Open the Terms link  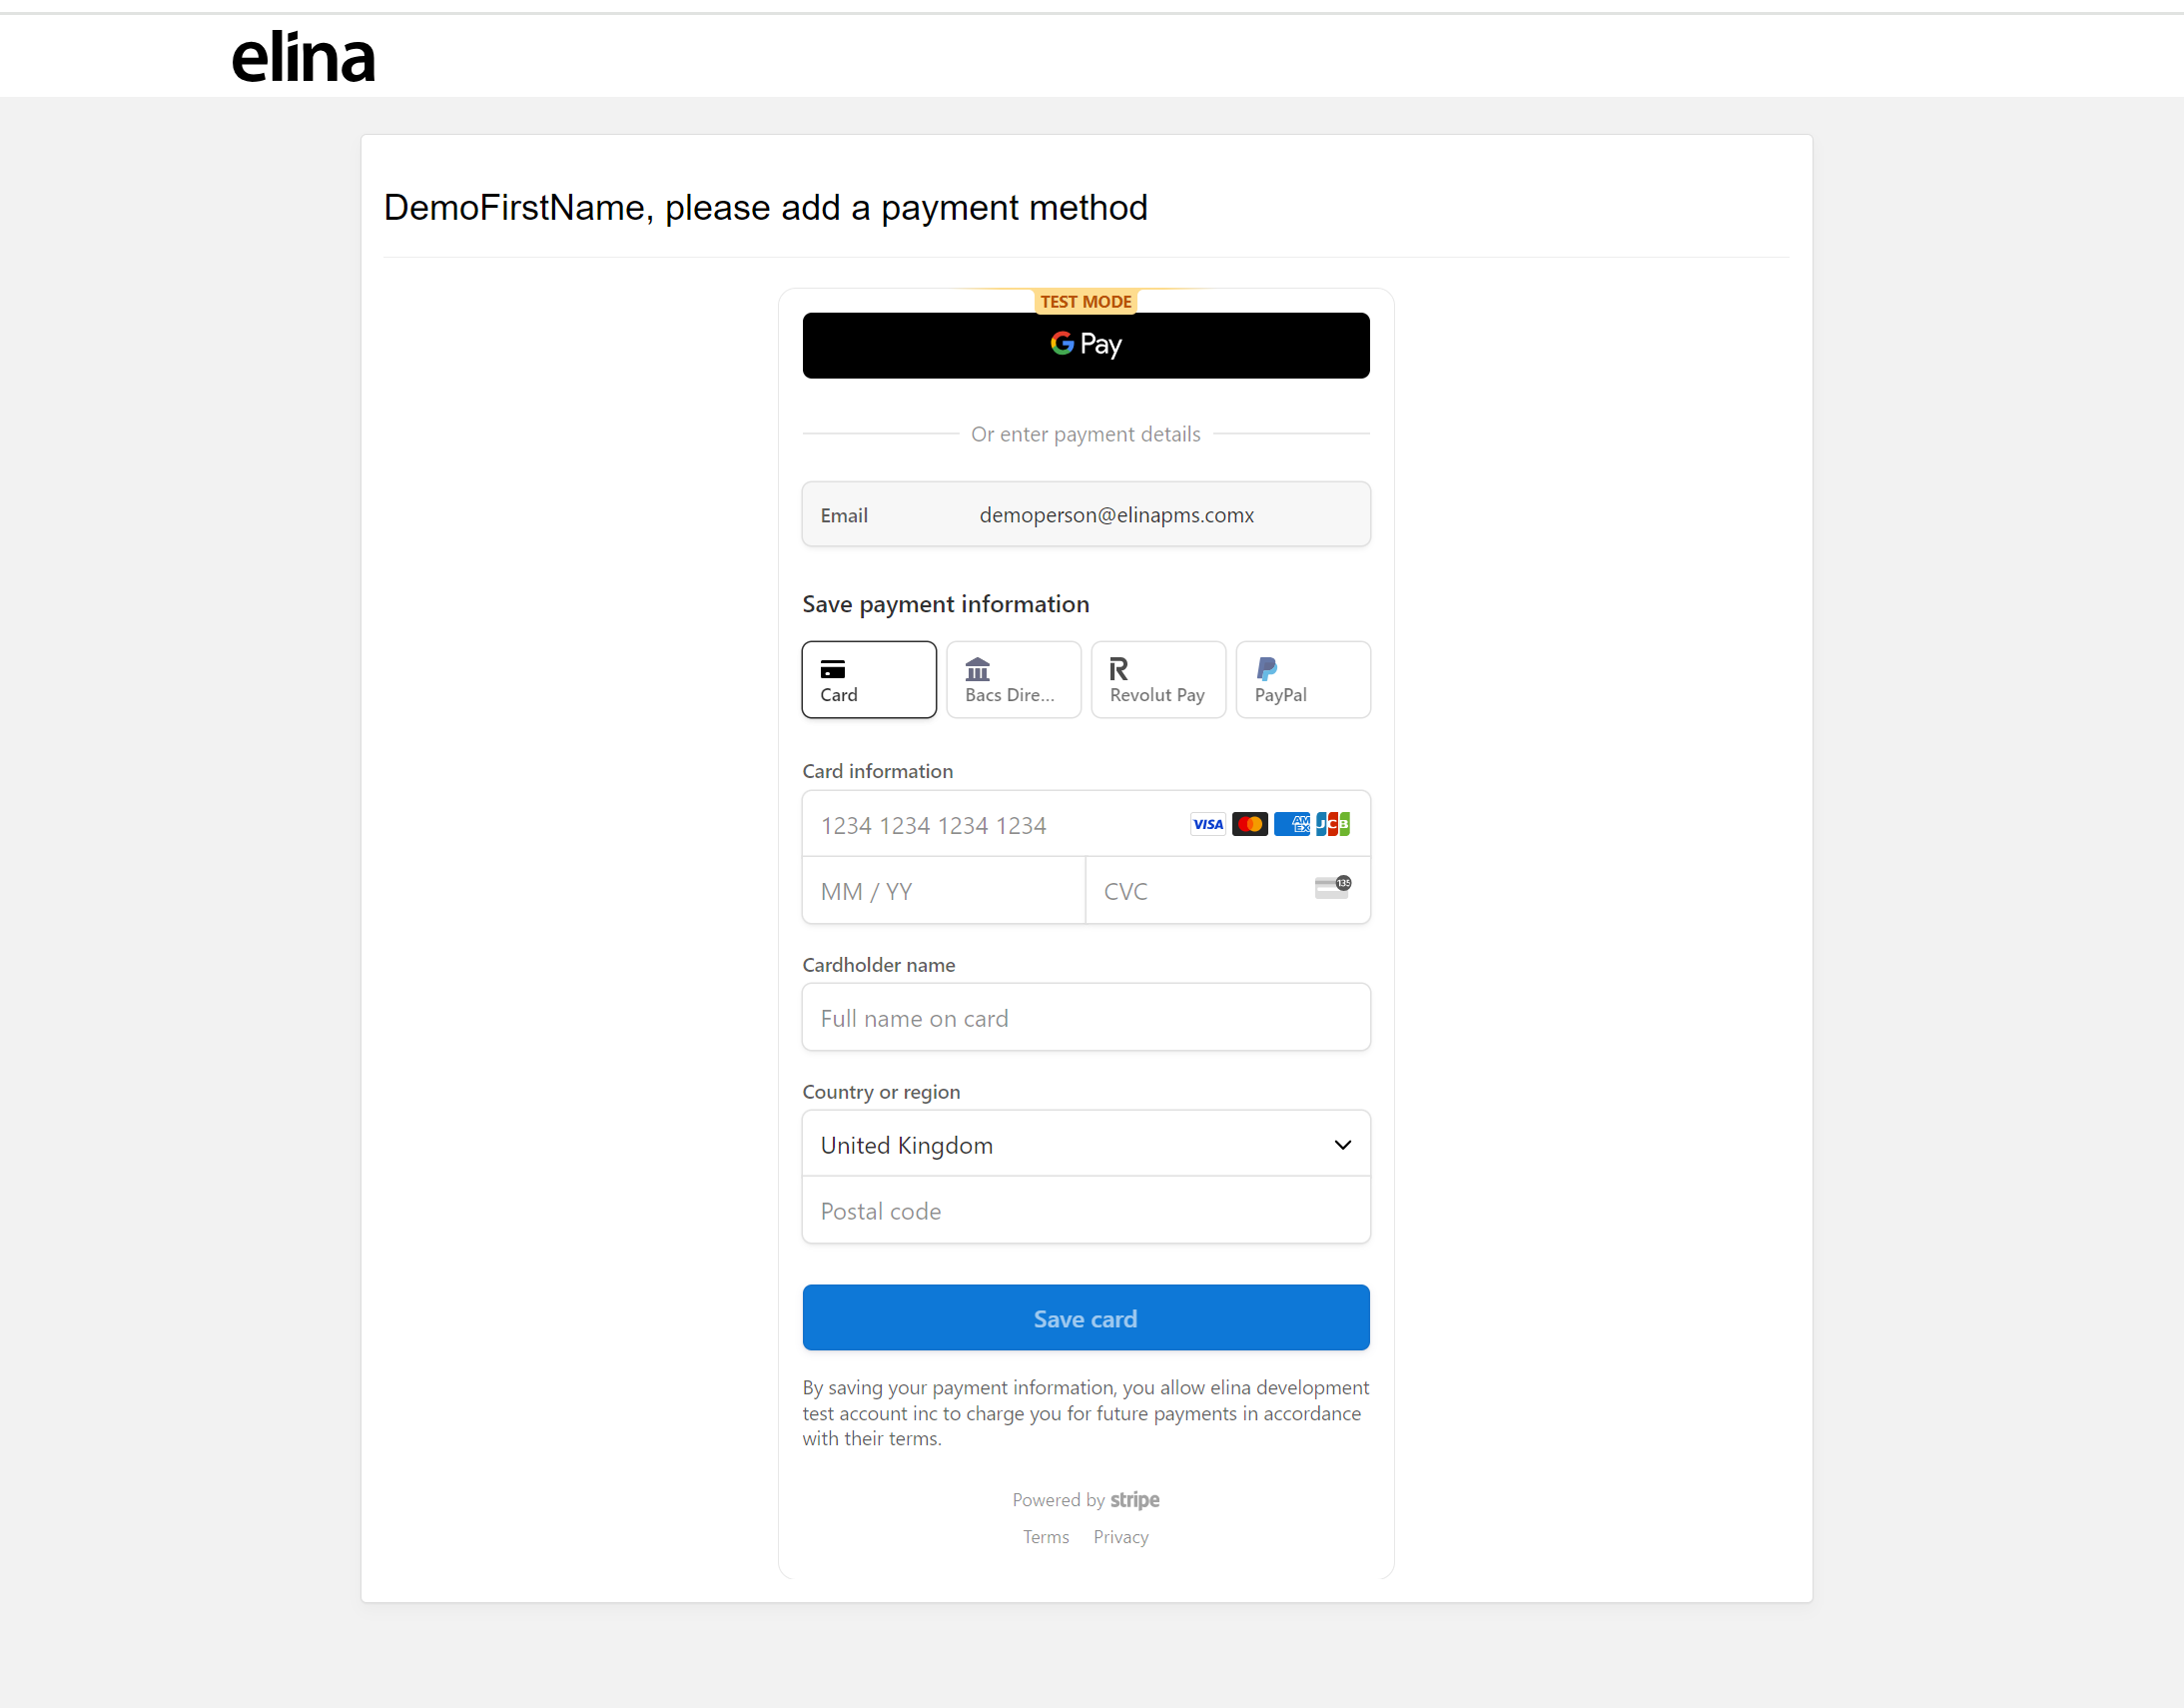[x=1046, y=1537]
